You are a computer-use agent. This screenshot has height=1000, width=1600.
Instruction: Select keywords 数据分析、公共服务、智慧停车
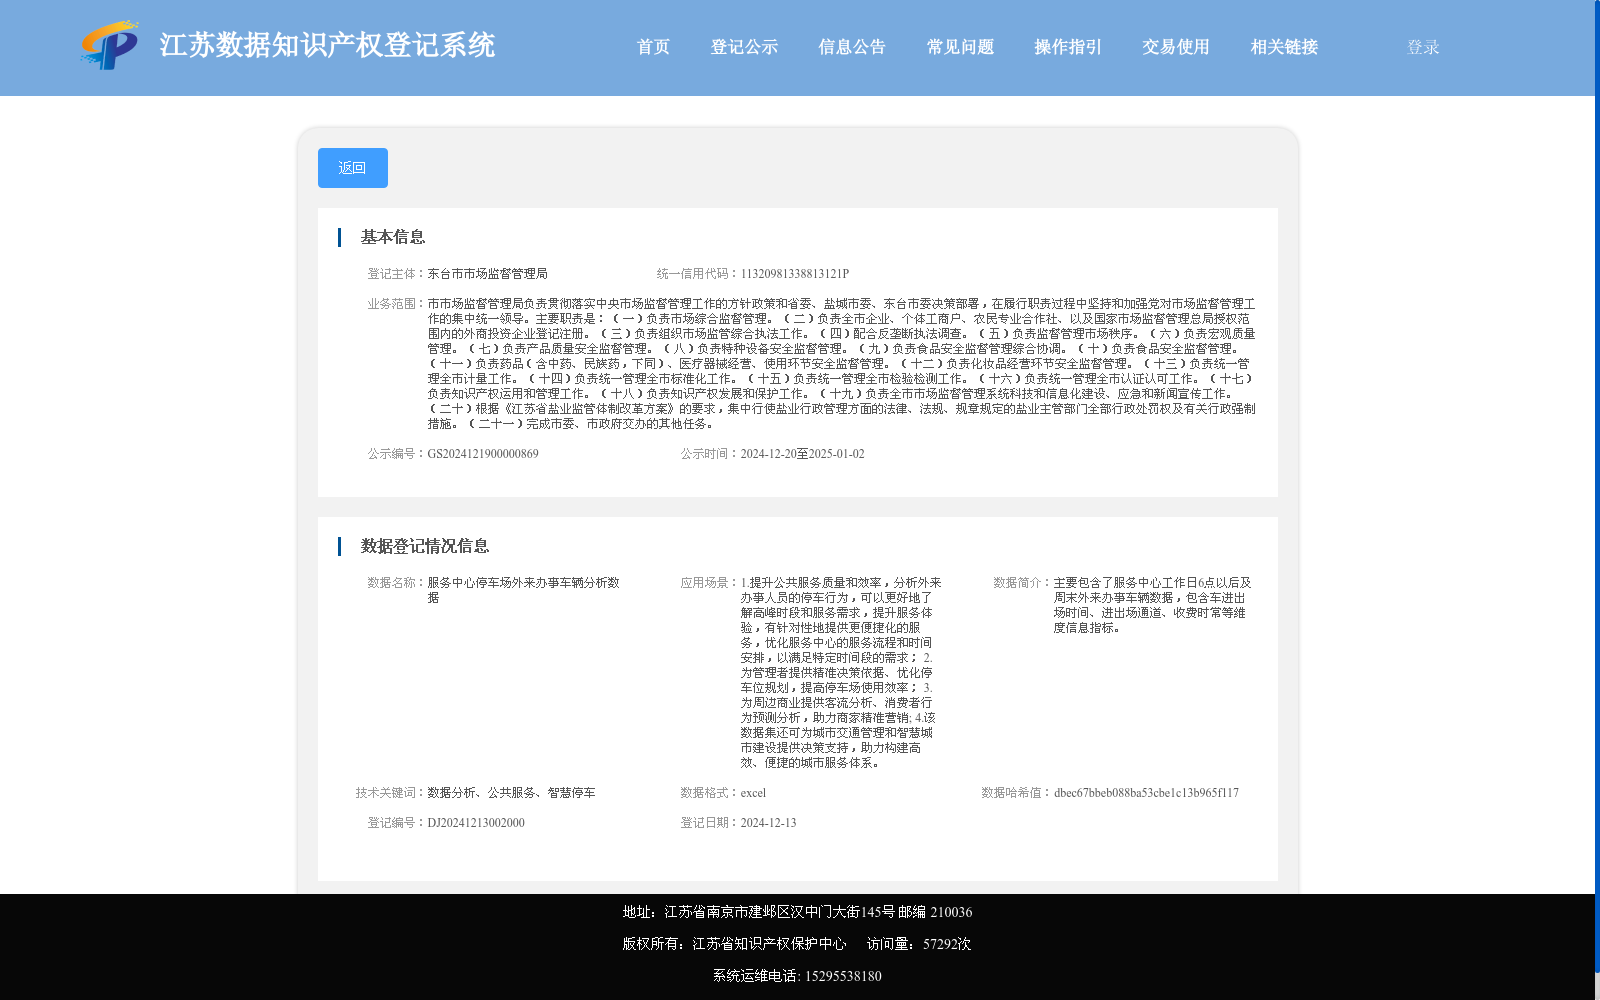[511, 793]
